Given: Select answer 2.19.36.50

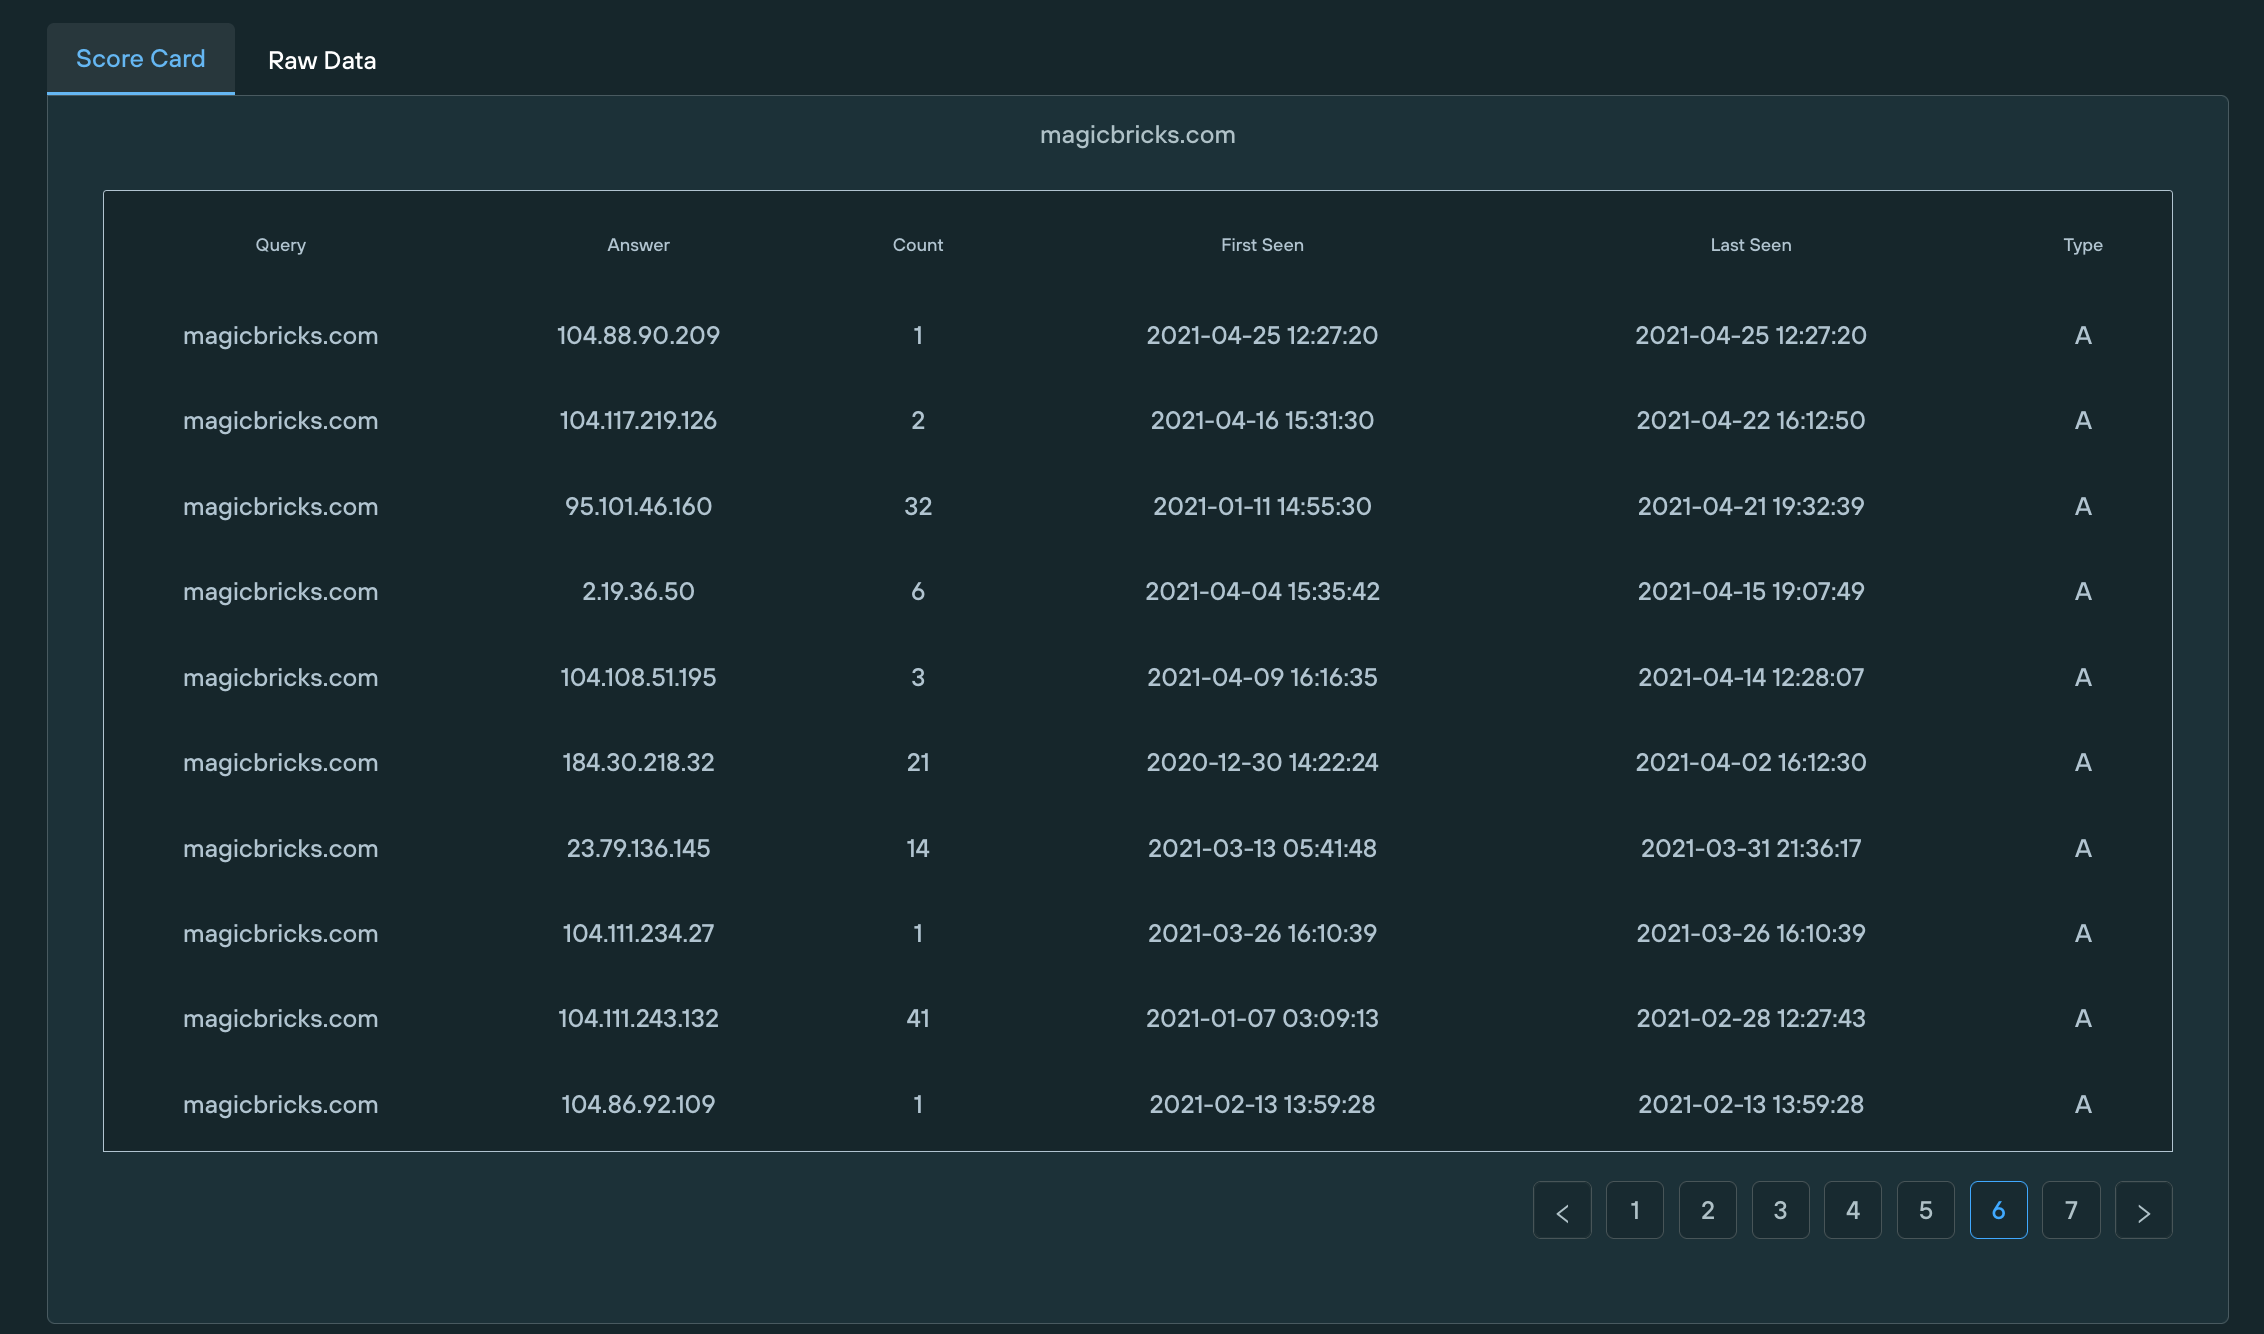Looking at the screenshot, I should tap(638, 591).
